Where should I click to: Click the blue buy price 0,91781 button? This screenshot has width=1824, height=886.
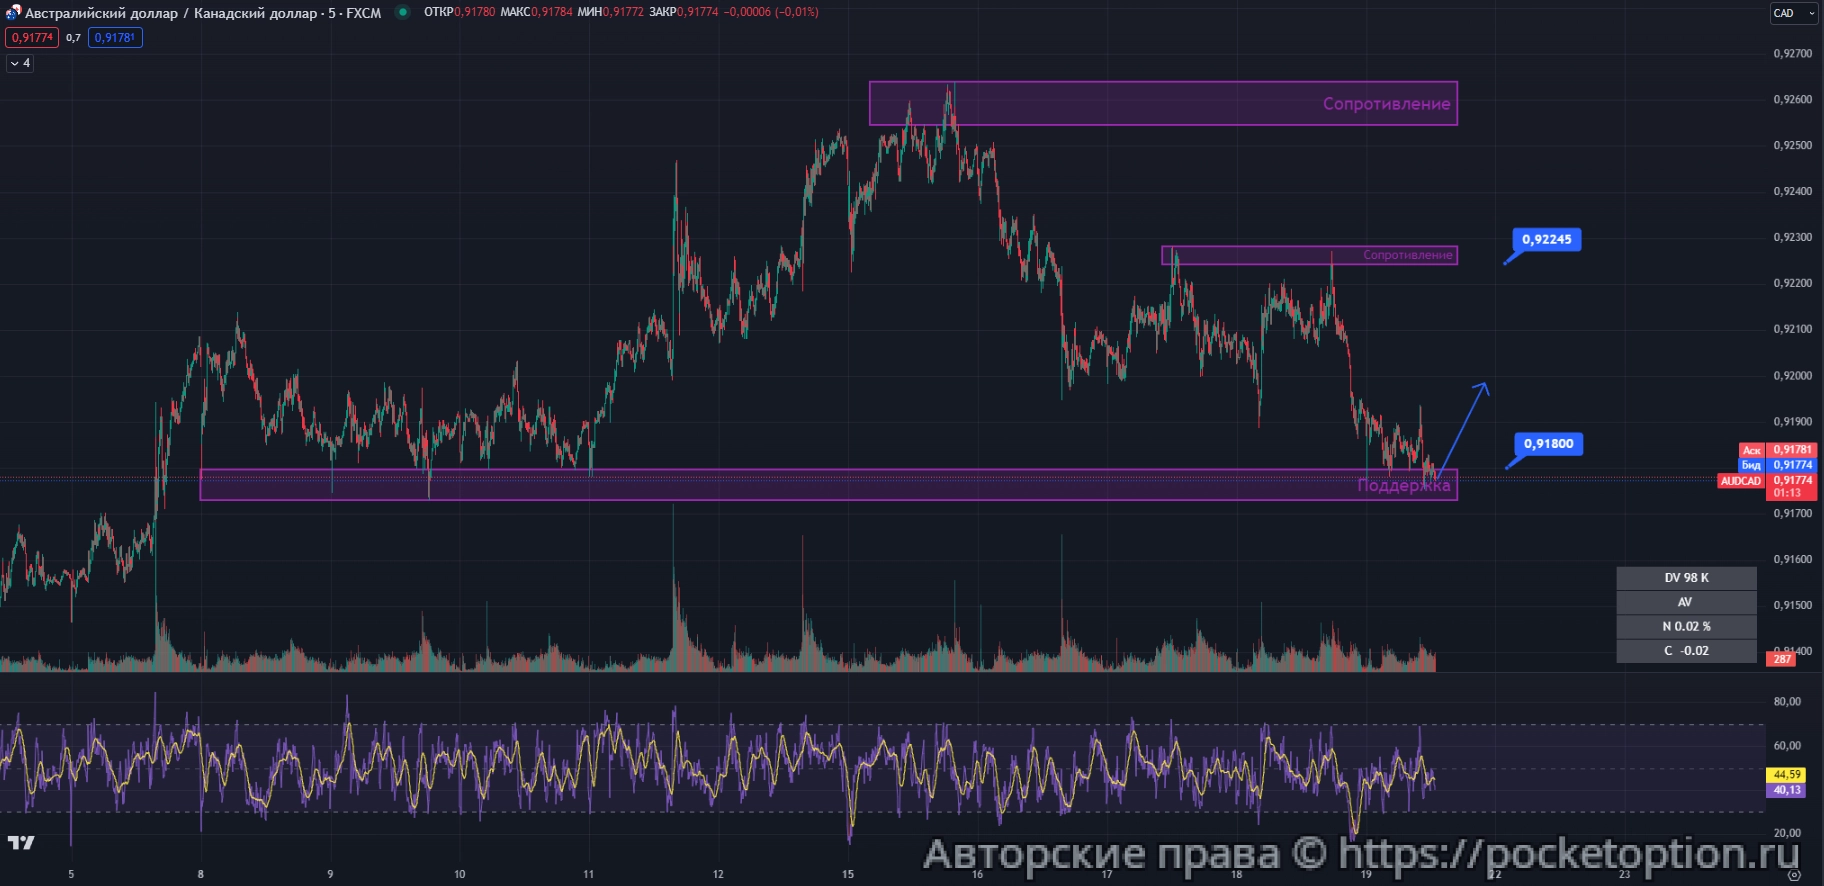(x=115, y=38)
